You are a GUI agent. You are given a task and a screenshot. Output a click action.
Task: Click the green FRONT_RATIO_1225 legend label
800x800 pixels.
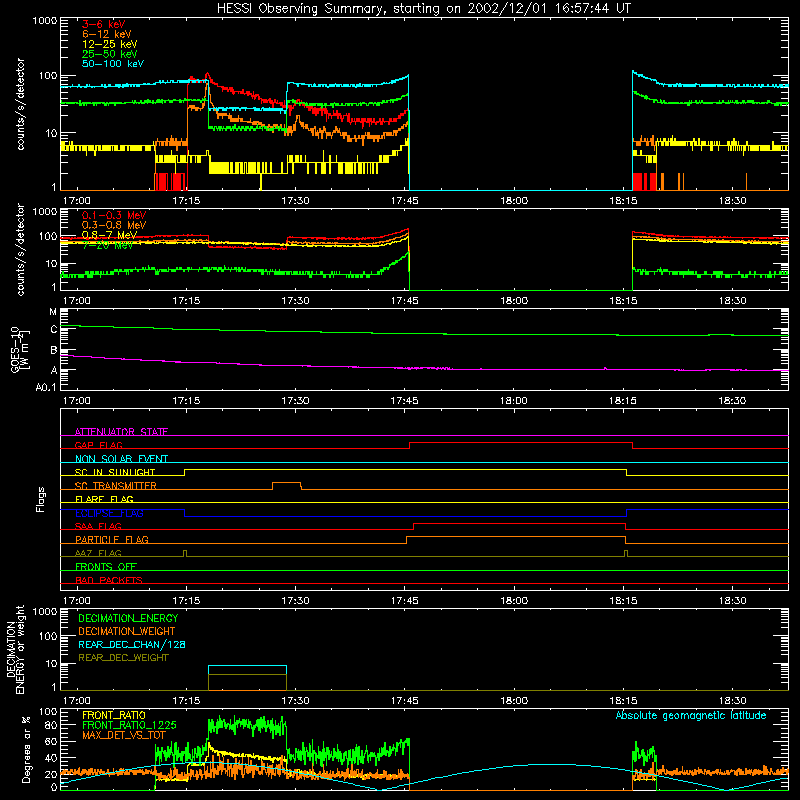pos(129,725)
